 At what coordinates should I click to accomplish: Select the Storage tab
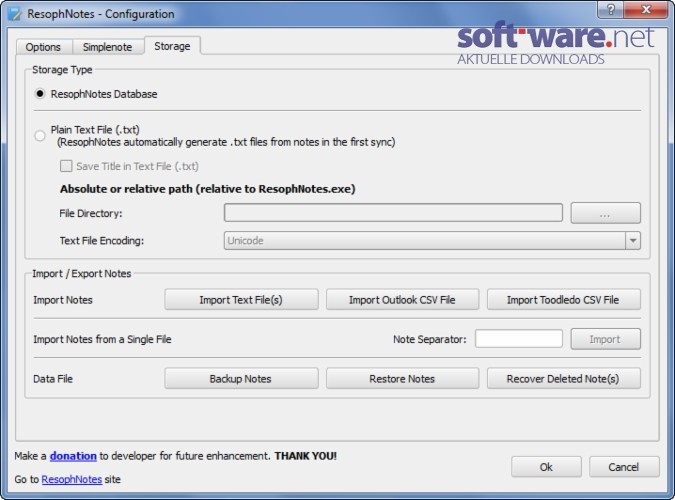[172, 46]
